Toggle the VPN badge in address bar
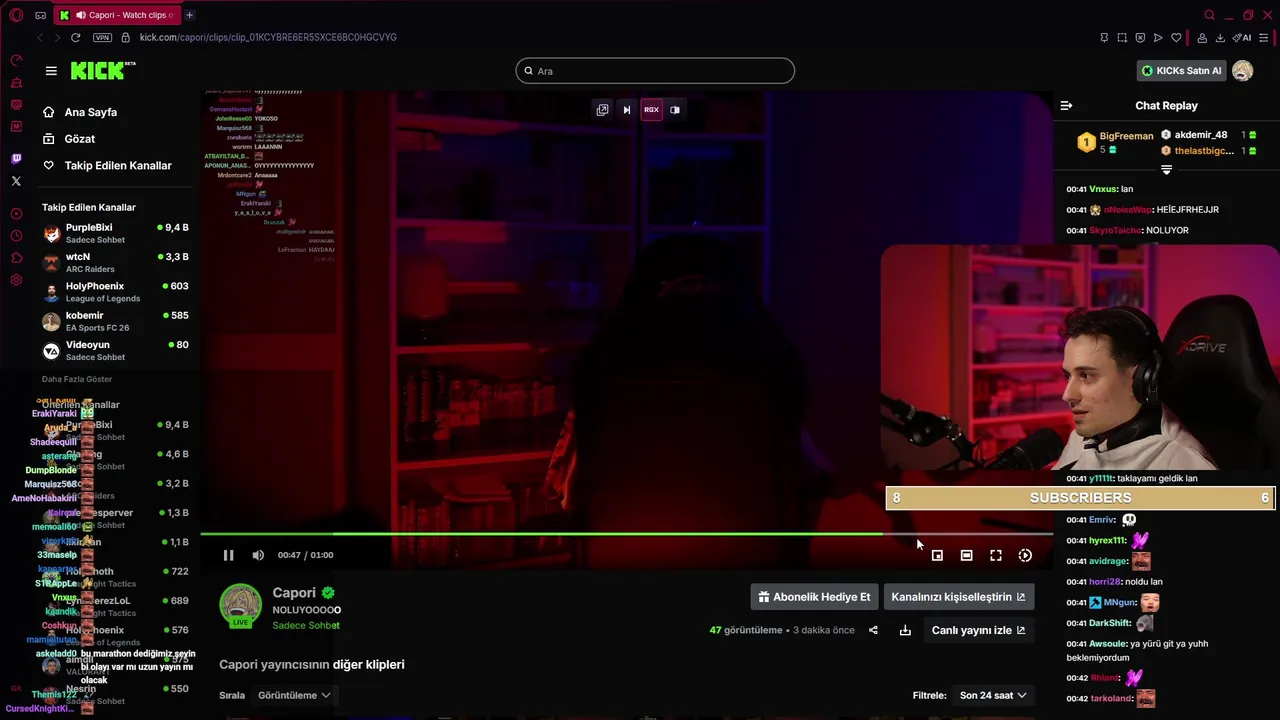The height and width of the screenshot is (720, 1280). point(102,37)
